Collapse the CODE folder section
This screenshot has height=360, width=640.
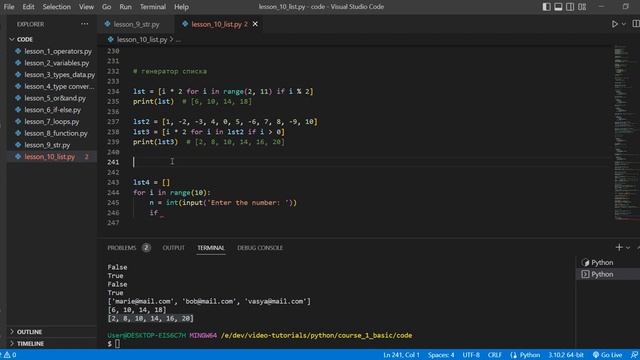point(52,40)
